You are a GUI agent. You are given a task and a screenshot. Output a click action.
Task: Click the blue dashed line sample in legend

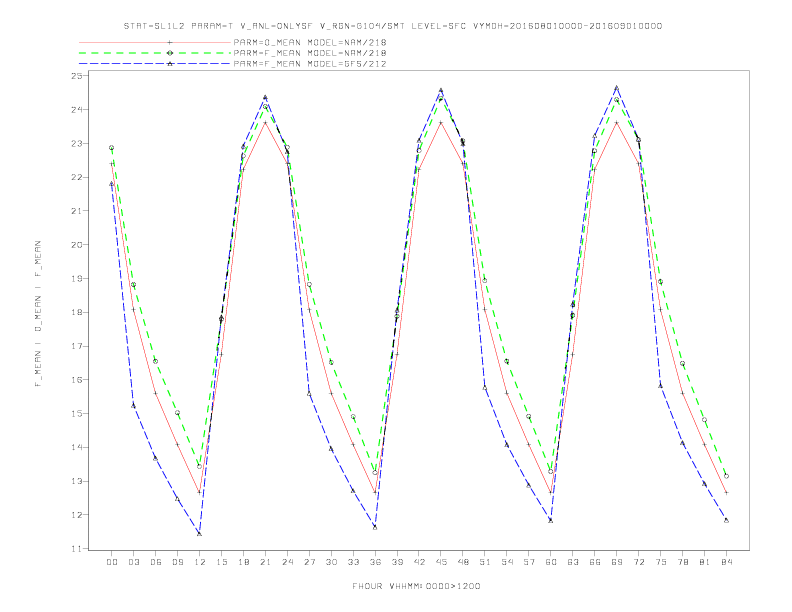(x=155, y=64)
